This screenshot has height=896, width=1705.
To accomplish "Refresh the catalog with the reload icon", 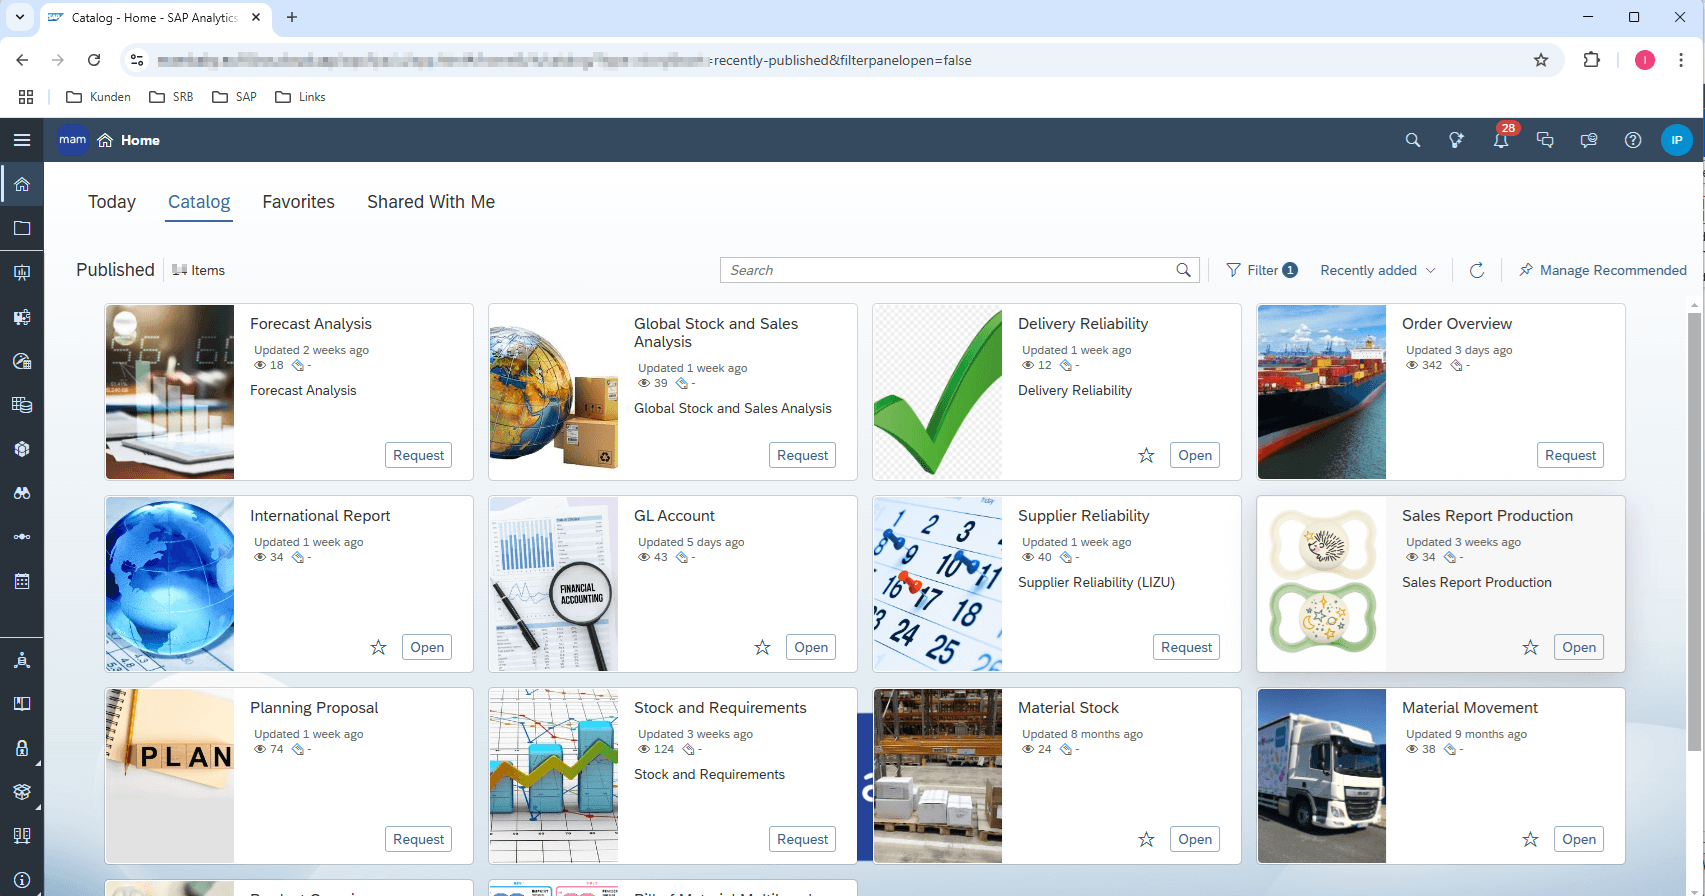I will 1477,270.
